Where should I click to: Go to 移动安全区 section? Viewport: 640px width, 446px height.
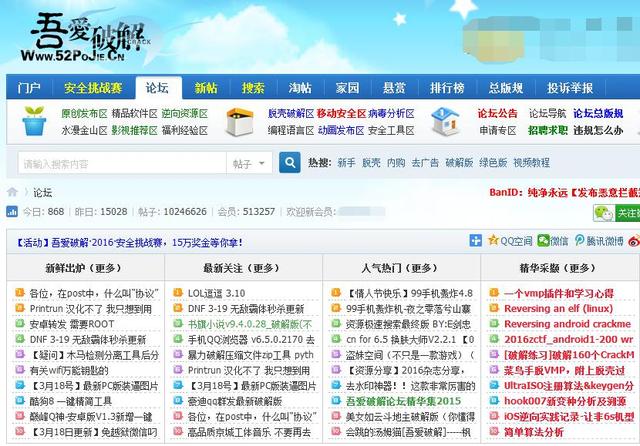tap(341, 113)
